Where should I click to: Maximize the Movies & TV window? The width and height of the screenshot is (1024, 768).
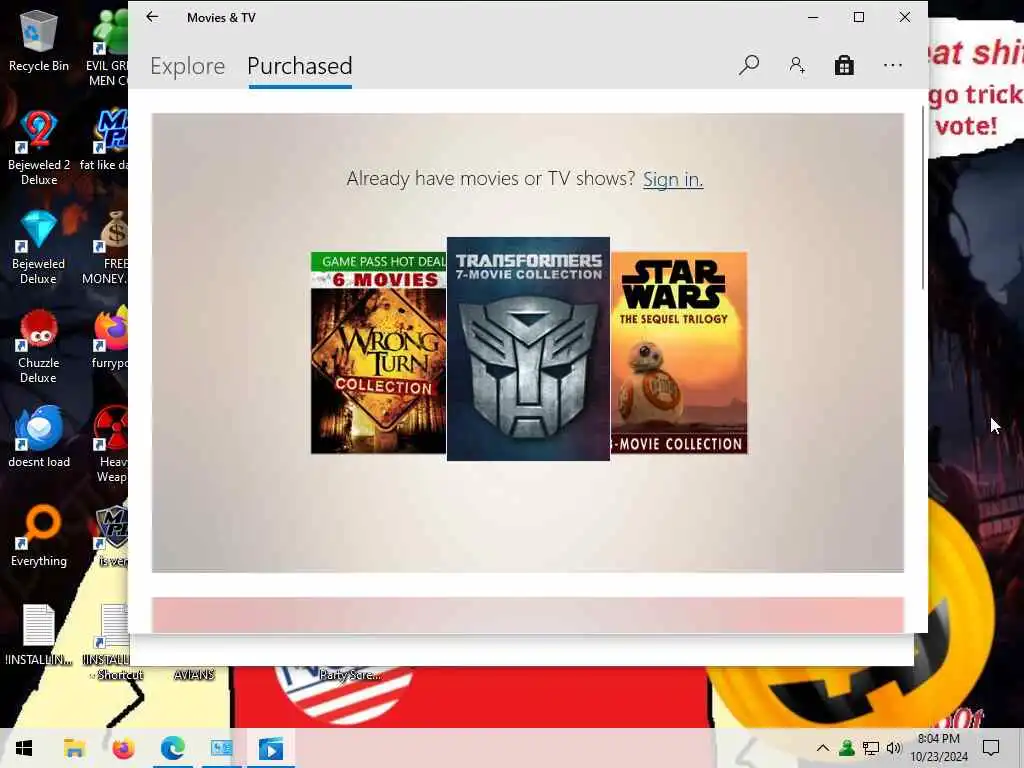click(859, 18)
